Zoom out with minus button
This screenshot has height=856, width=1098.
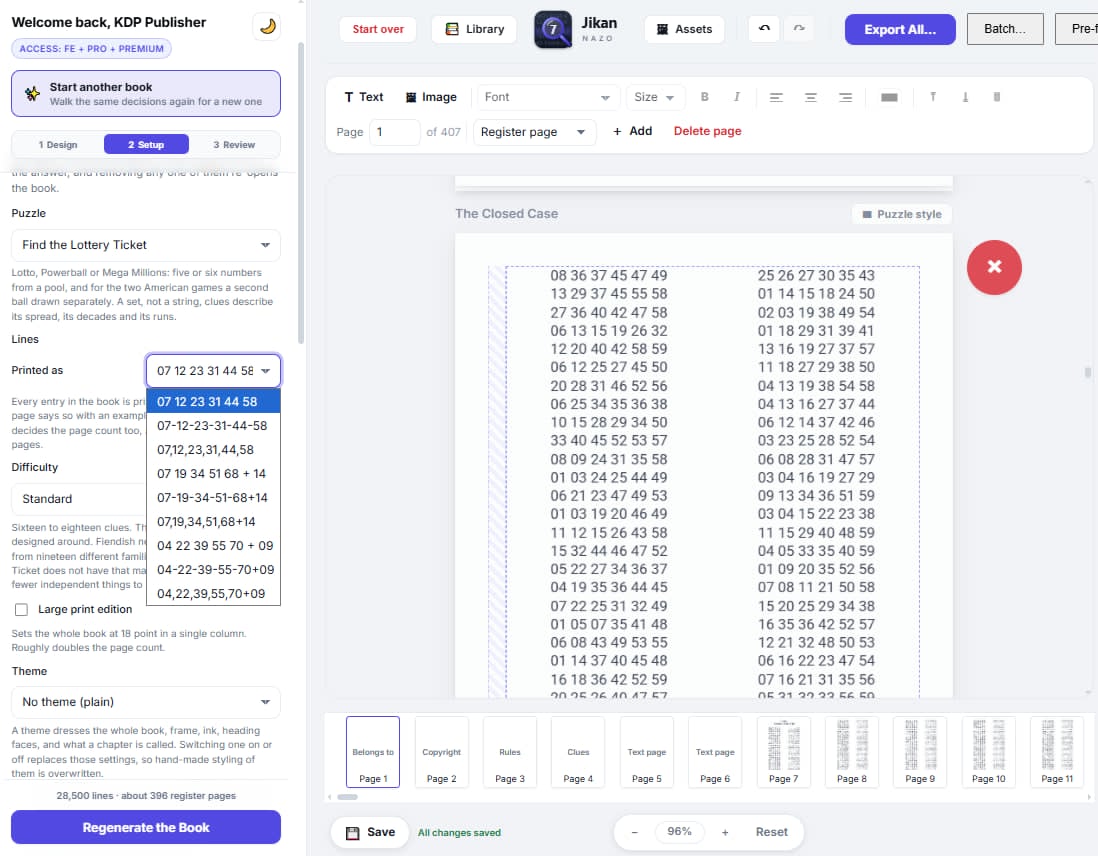pyautogui.click(x=634, y=832)
